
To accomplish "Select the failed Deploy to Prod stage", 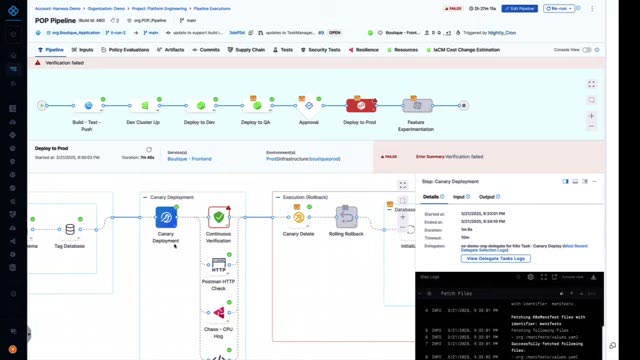I will [x=361, y=106].
